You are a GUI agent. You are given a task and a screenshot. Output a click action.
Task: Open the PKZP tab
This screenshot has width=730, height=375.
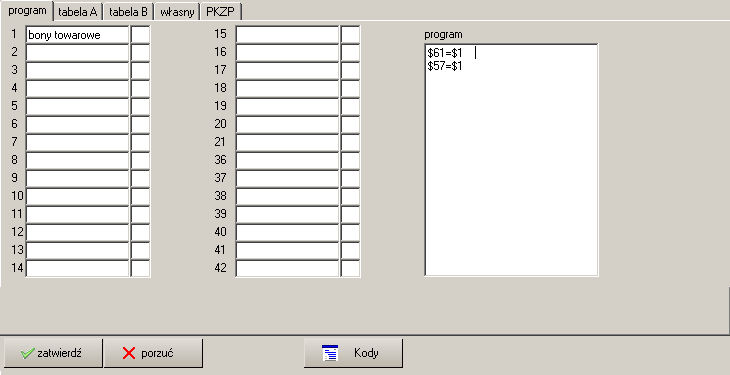(221, 12)
